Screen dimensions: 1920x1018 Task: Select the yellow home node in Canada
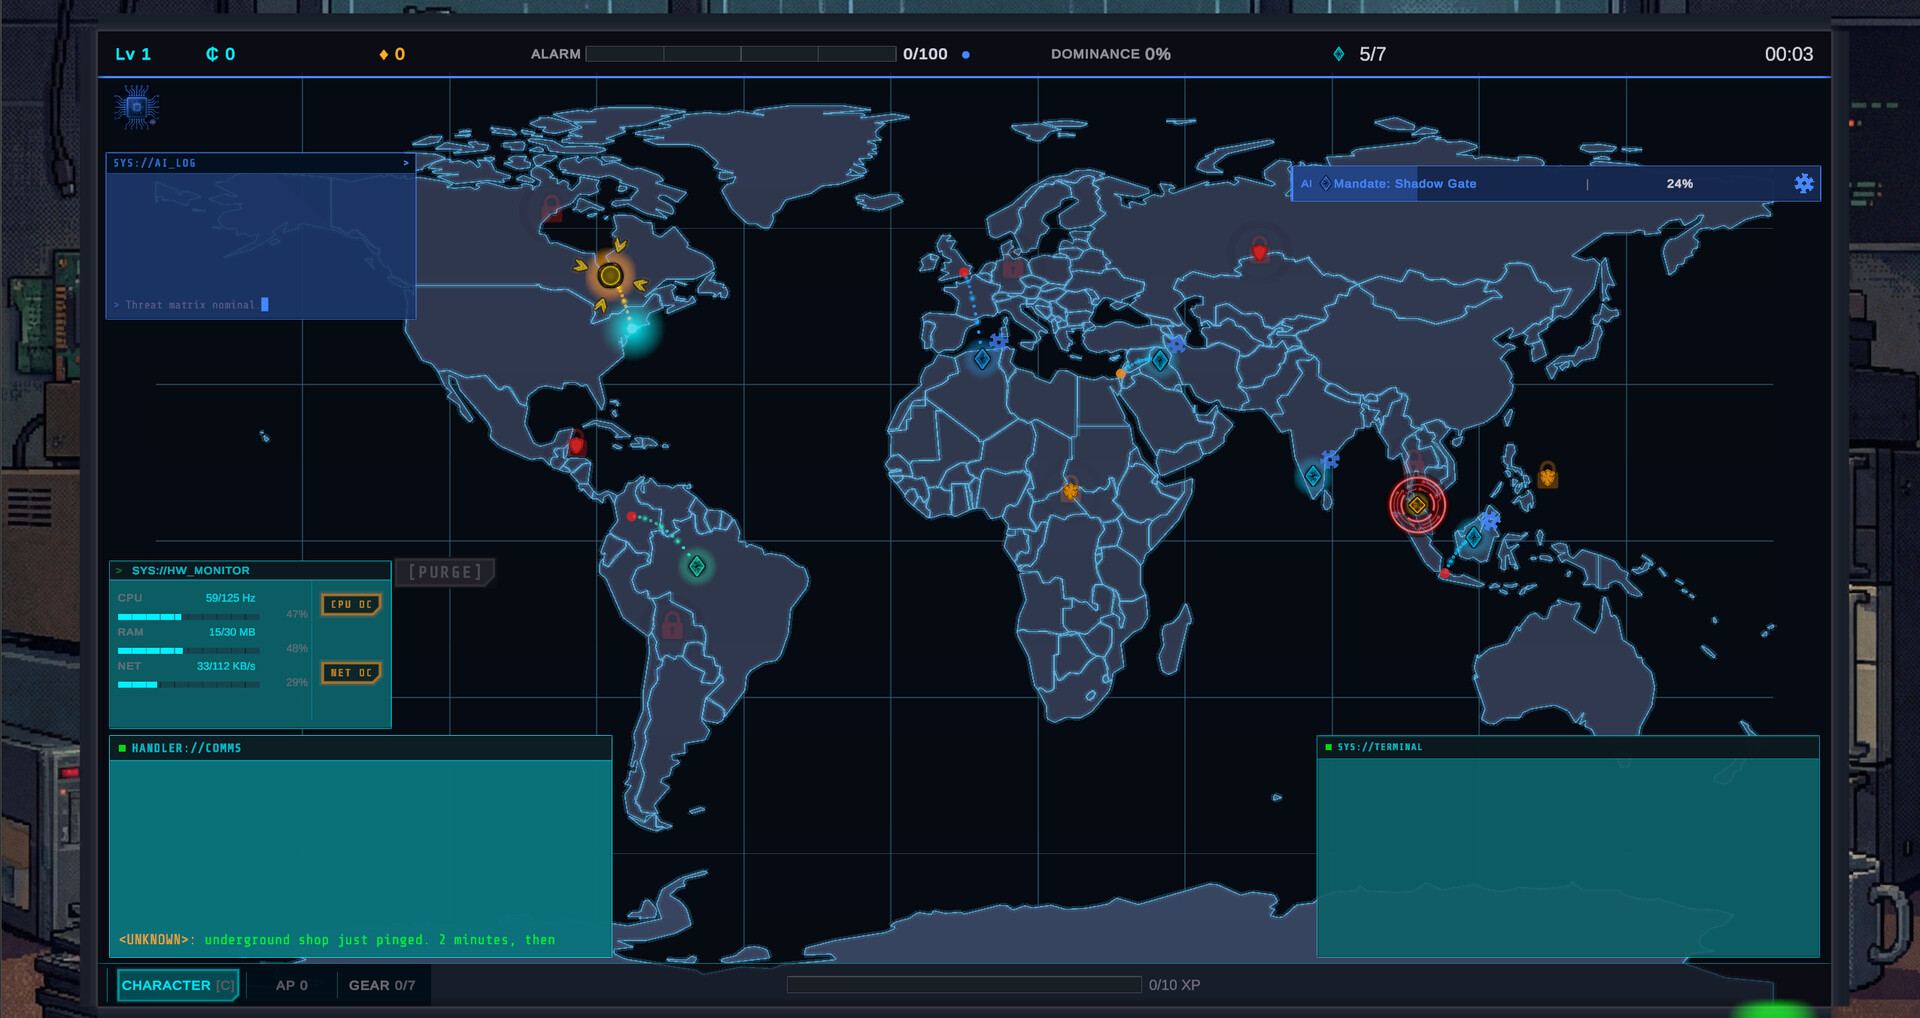[610, 275]
